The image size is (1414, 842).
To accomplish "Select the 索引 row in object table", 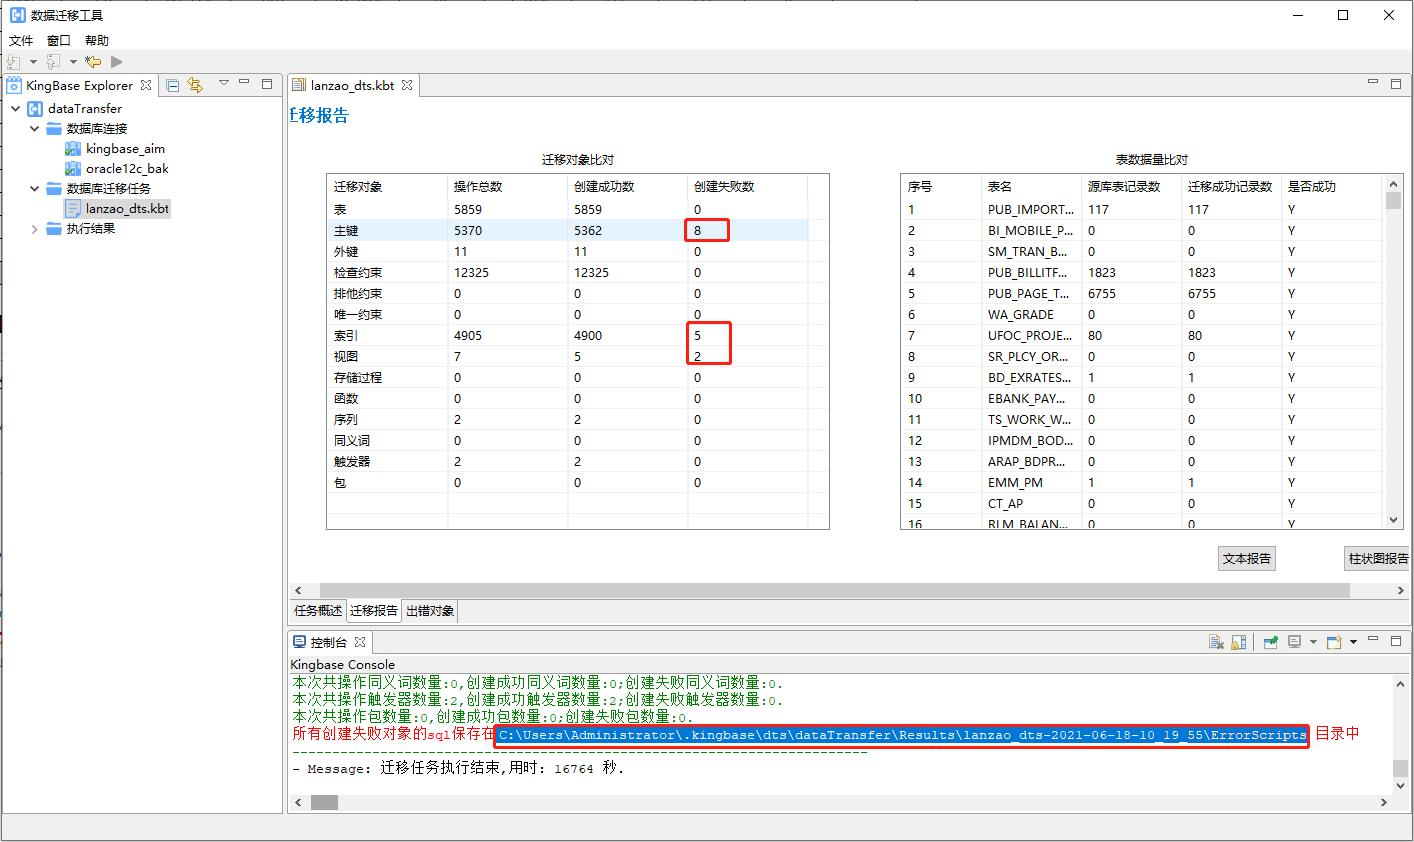I will pyautogui.click(x=567, y=335).
